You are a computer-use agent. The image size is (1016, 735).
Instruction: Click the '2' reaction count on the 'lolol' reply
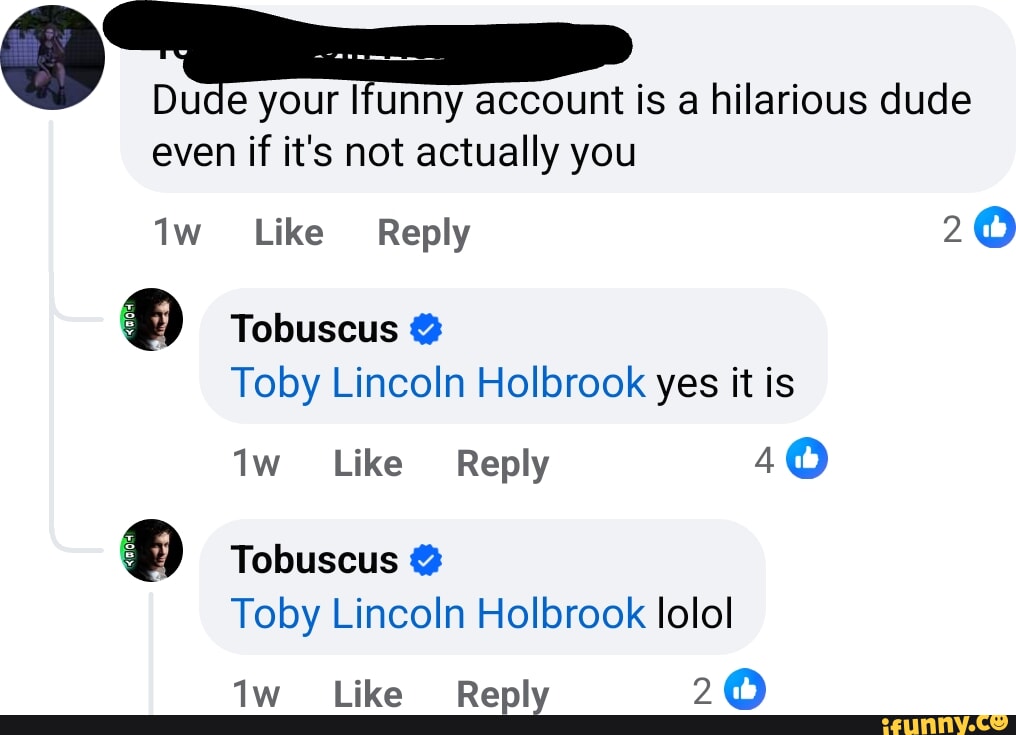[x=701, y=689]
